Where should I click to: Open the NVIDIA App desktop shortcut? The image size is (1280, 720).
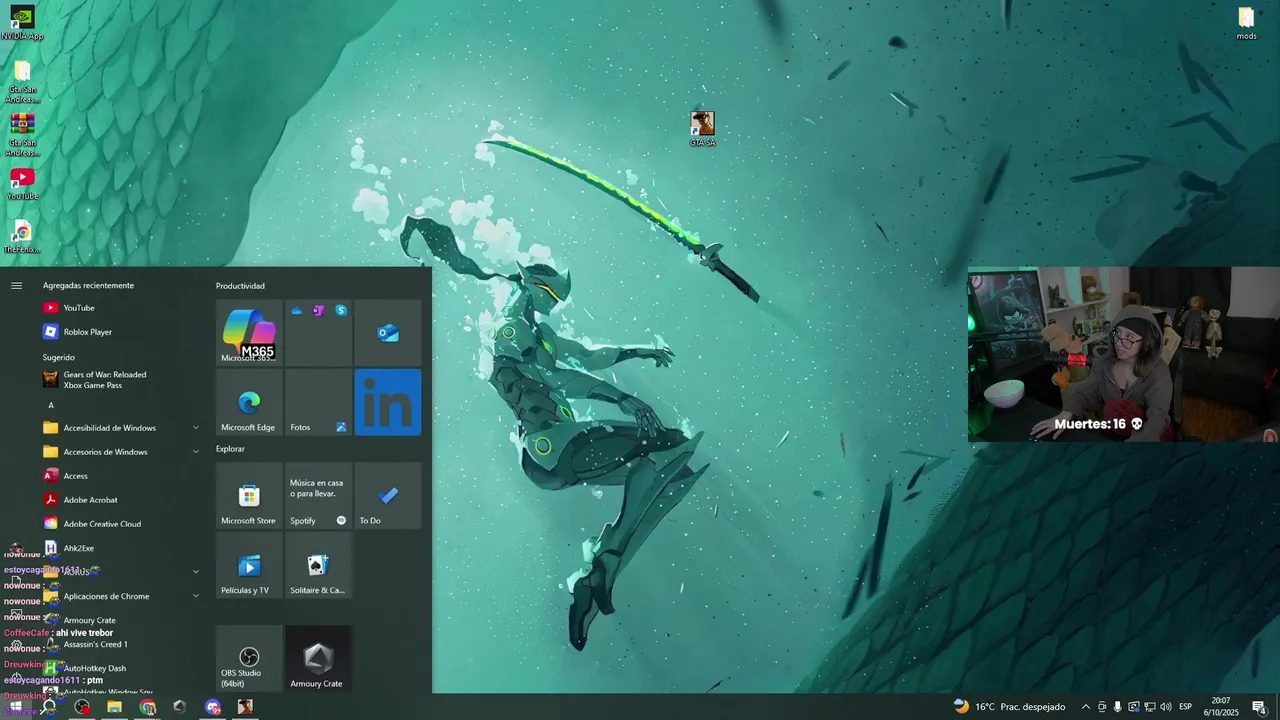[22, 23]
